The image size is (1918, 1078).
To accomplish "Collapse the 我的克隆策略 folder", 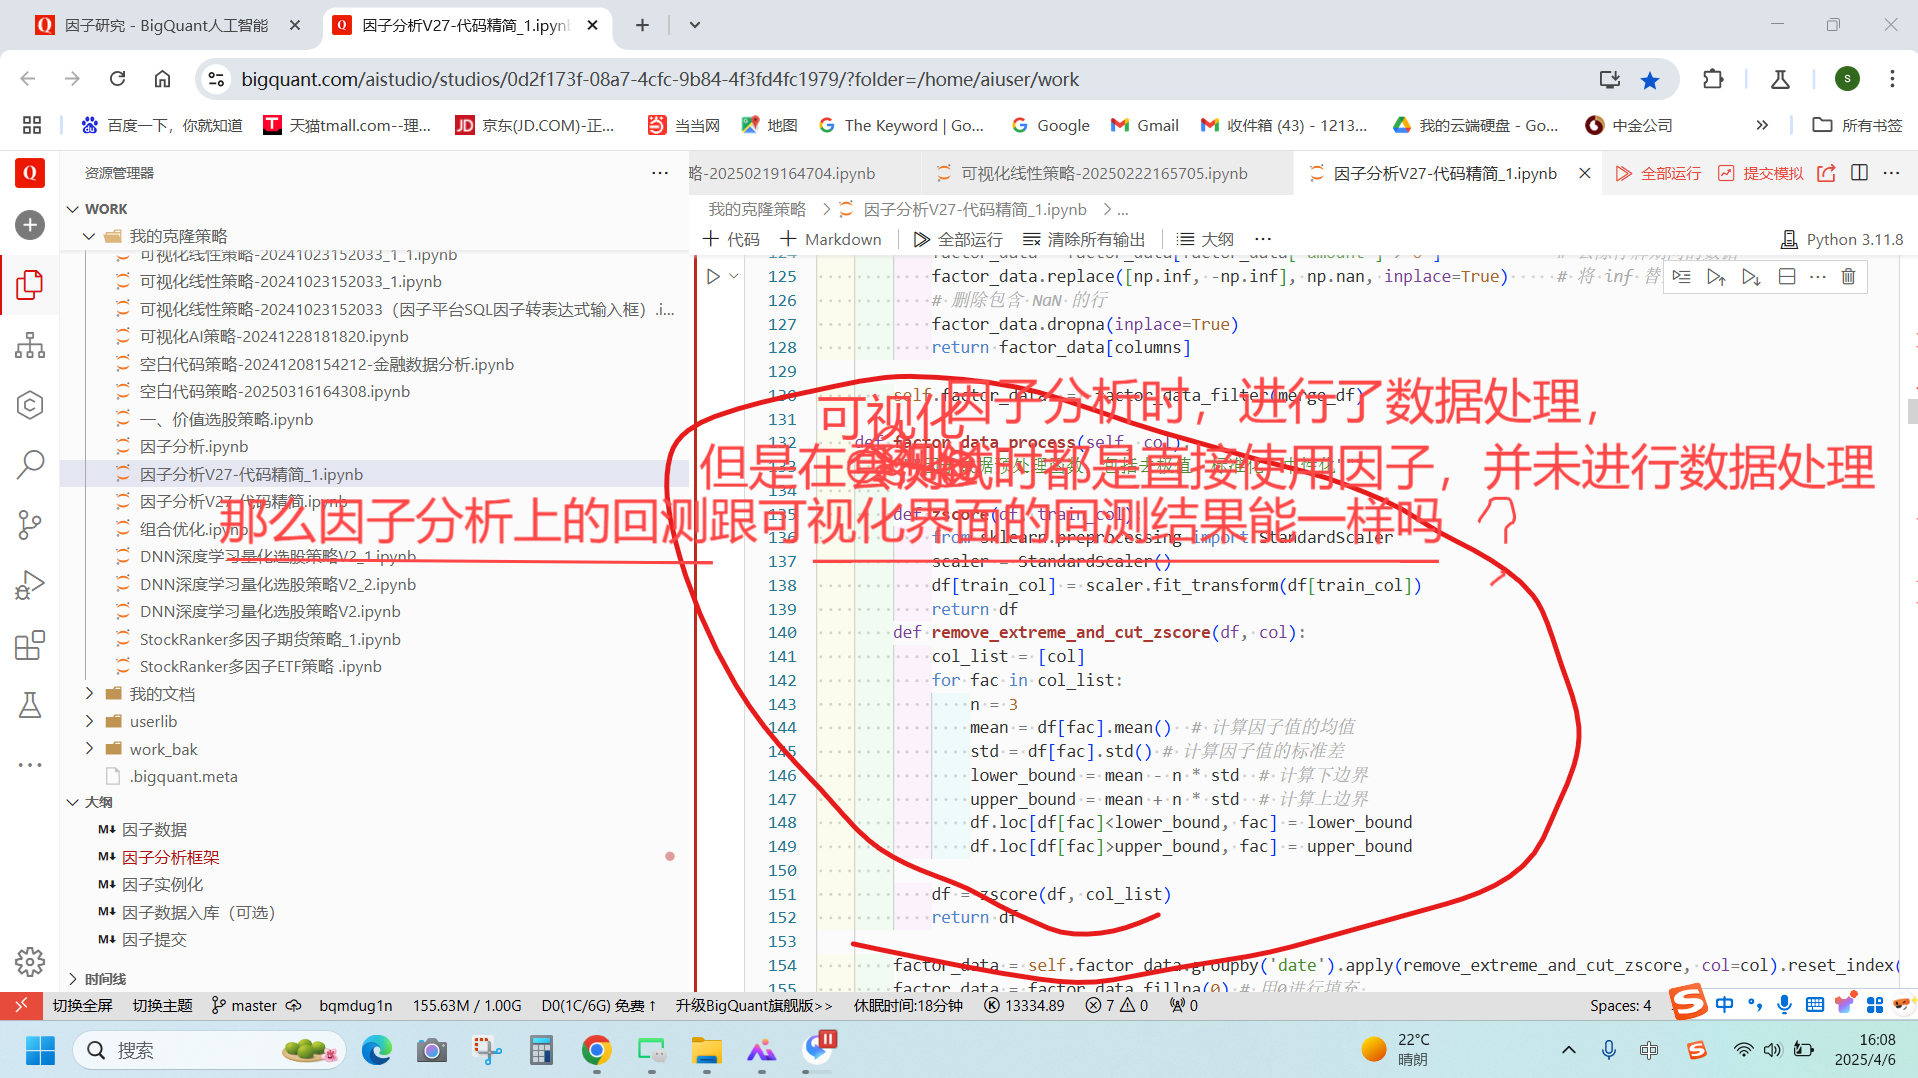I will [x=178, y=236].
